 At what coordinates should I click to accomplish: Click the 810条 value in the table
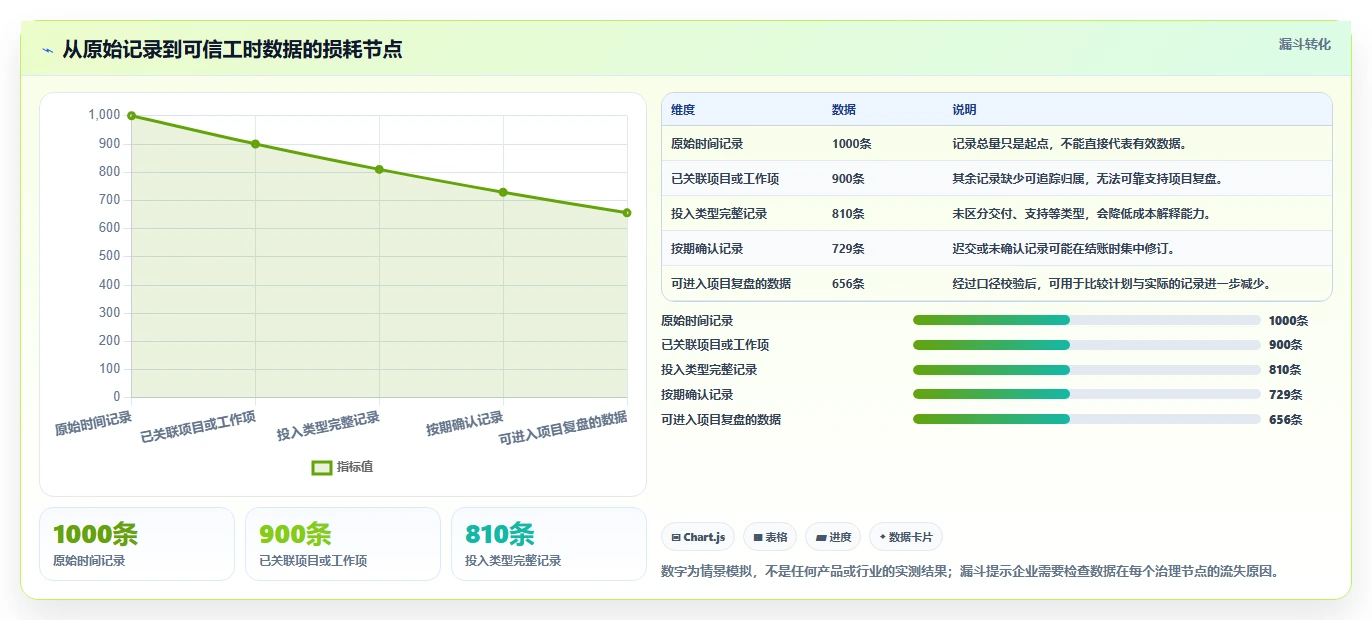pyautogui.click(x=848, y=214)
